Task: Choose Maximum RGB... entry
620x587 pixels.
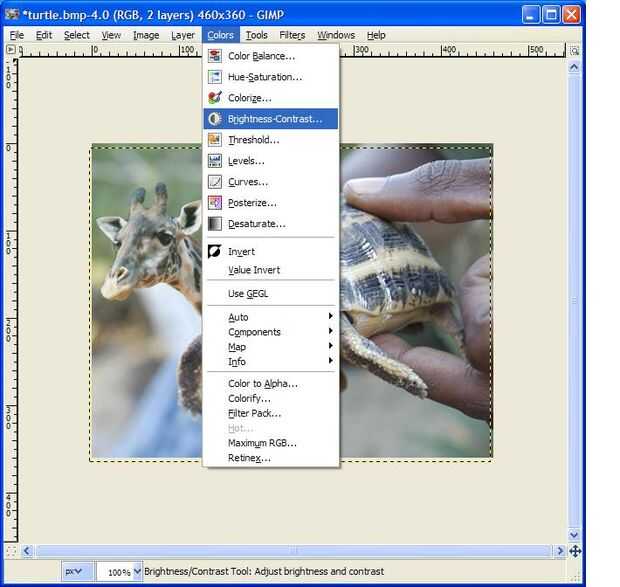Action: (x=271, y=443)
